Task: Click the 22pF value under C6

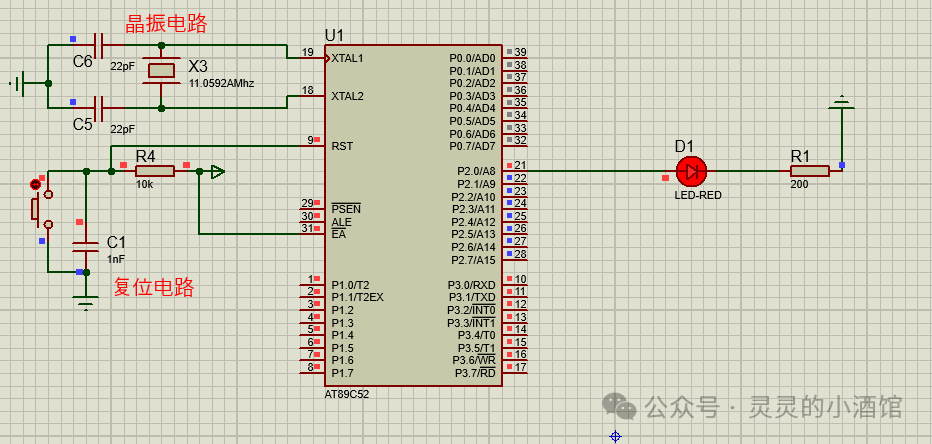Action: (x=122, y=67)
